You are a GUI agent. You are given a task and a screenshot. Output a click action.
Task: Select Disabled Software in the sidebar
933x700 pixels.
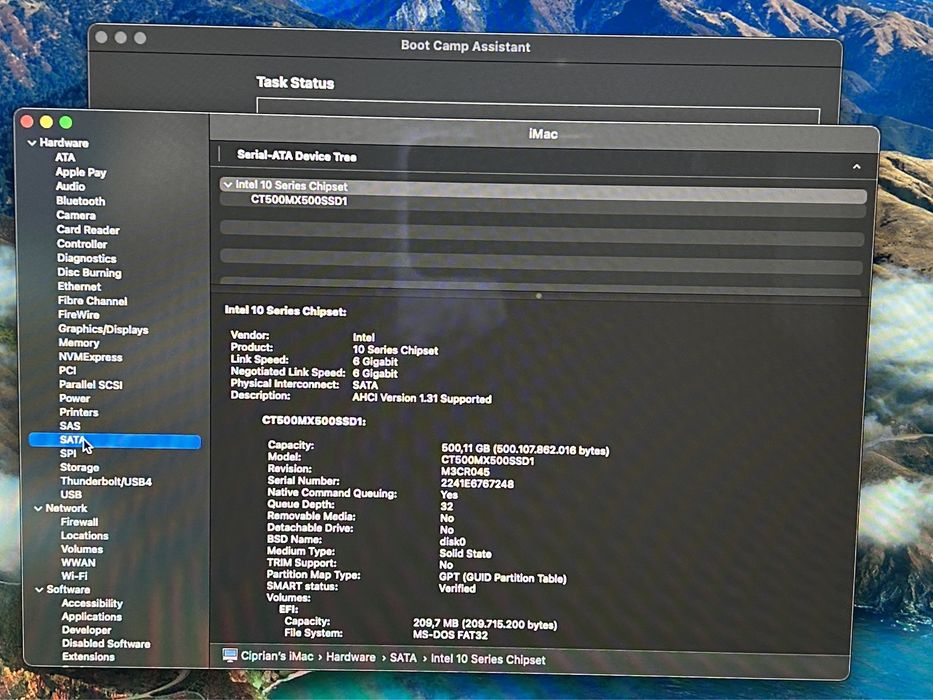106,644
